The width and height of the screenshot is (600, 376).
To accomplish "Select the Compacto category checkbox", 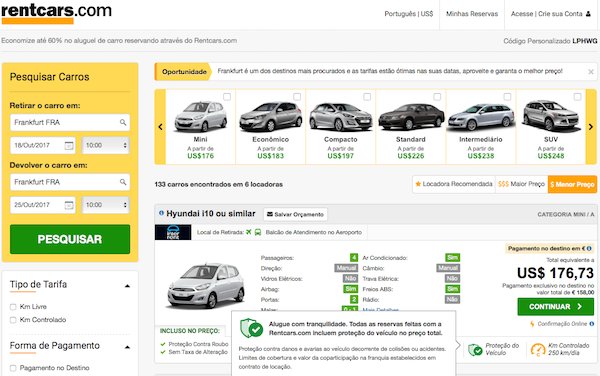I will coord(367,97).
